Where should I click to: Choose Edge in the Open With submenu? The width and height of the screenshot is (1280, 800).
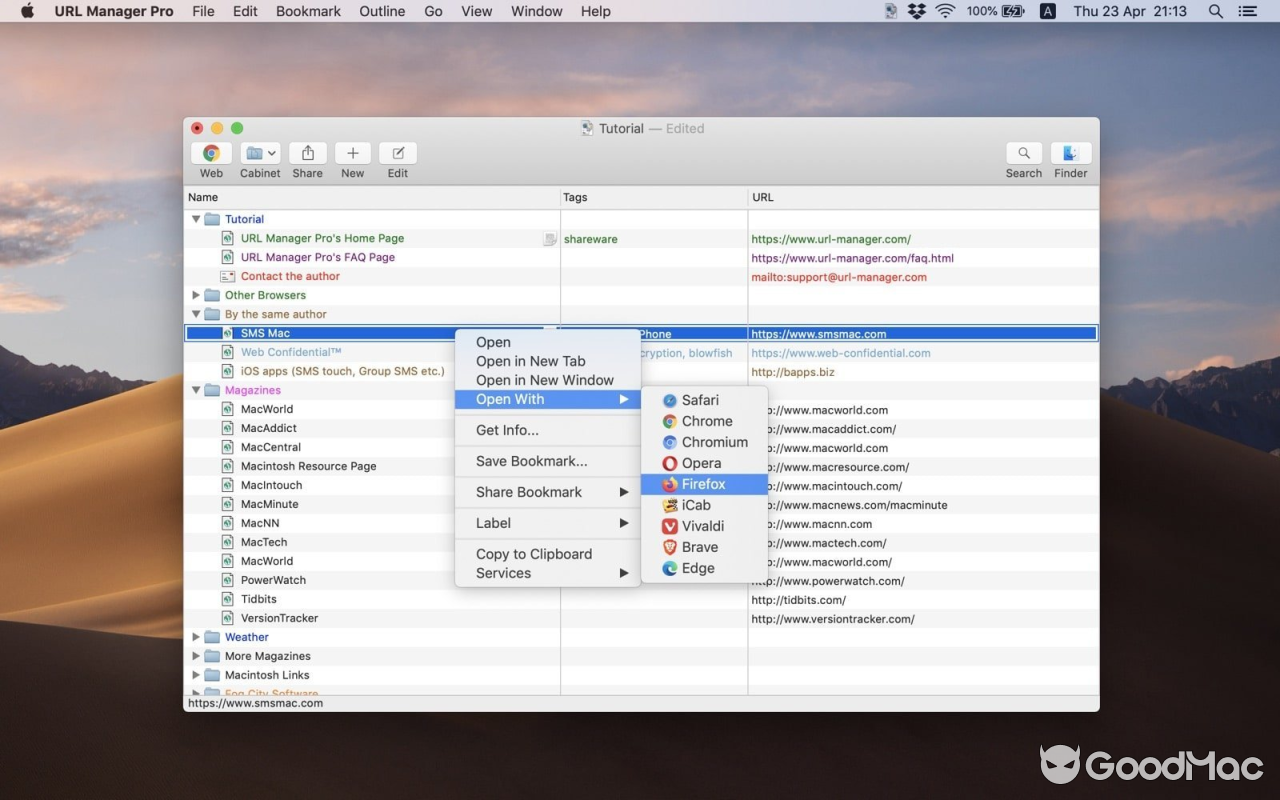(x=697, y=568)
